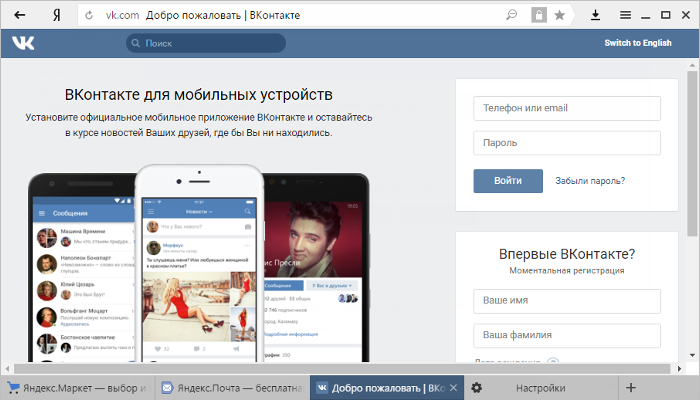Click the VK logo in the header

coord(23,43)
